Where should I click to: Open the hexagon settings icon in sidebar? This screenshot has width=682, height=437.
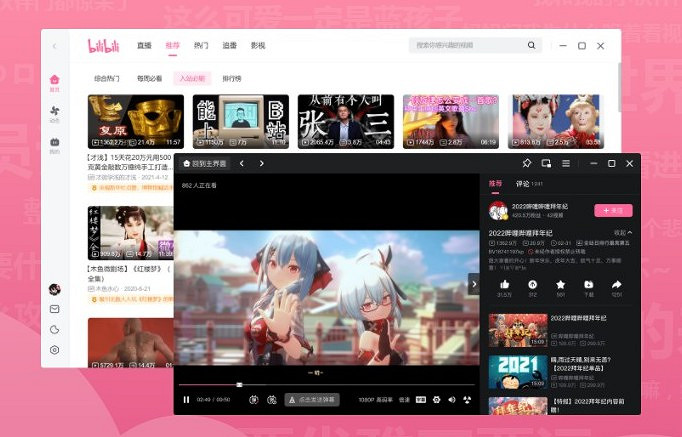(x=54, y=350)
